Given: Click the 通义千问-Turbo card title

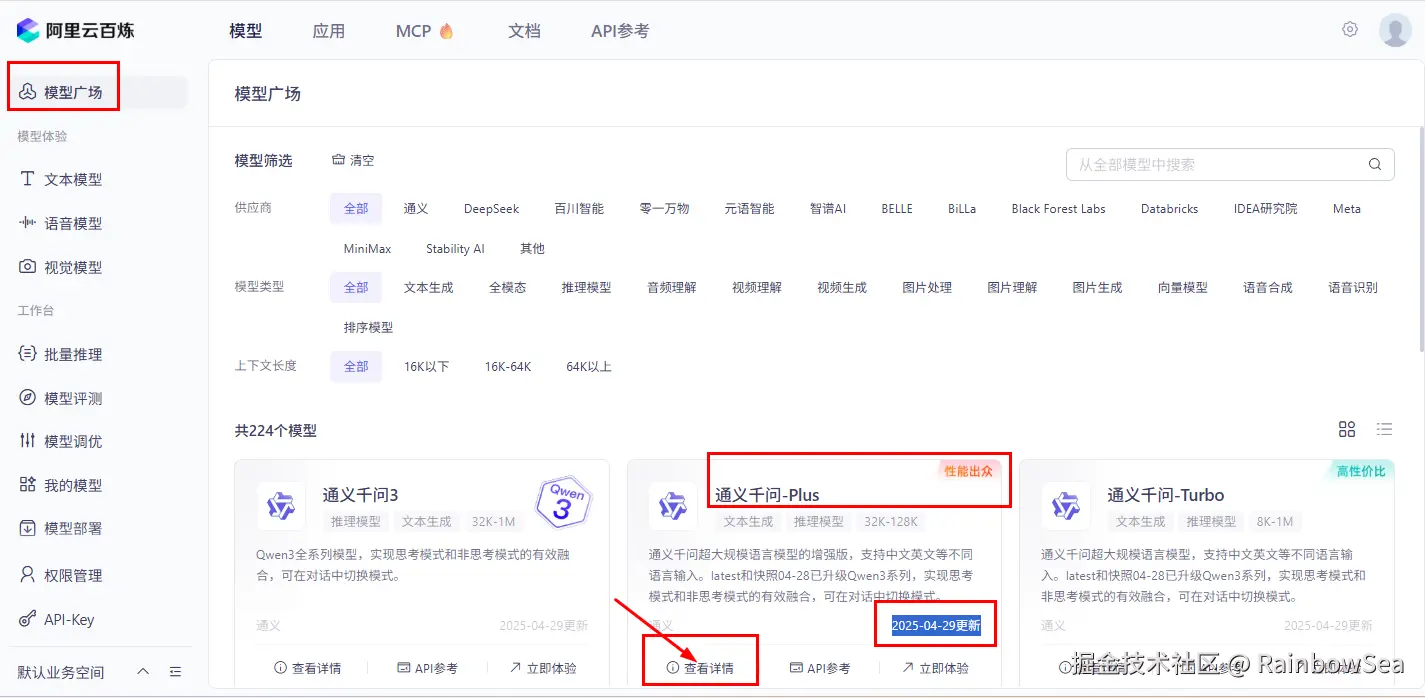Looking at the screenshot, I should pyautogui.click(x=1166, y=495).
